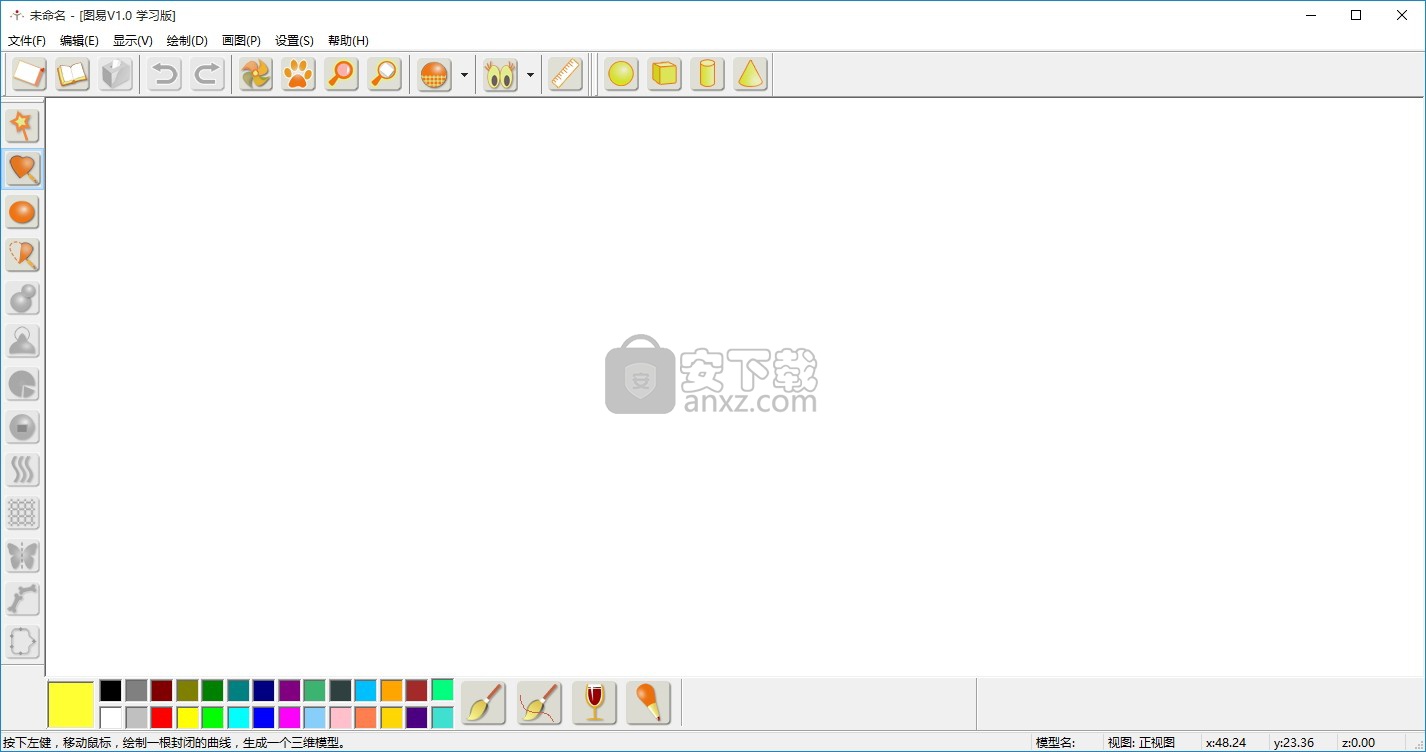Open the 设置(S) menu
Viewport: 1426px width, 752px height.
[294, 41]
